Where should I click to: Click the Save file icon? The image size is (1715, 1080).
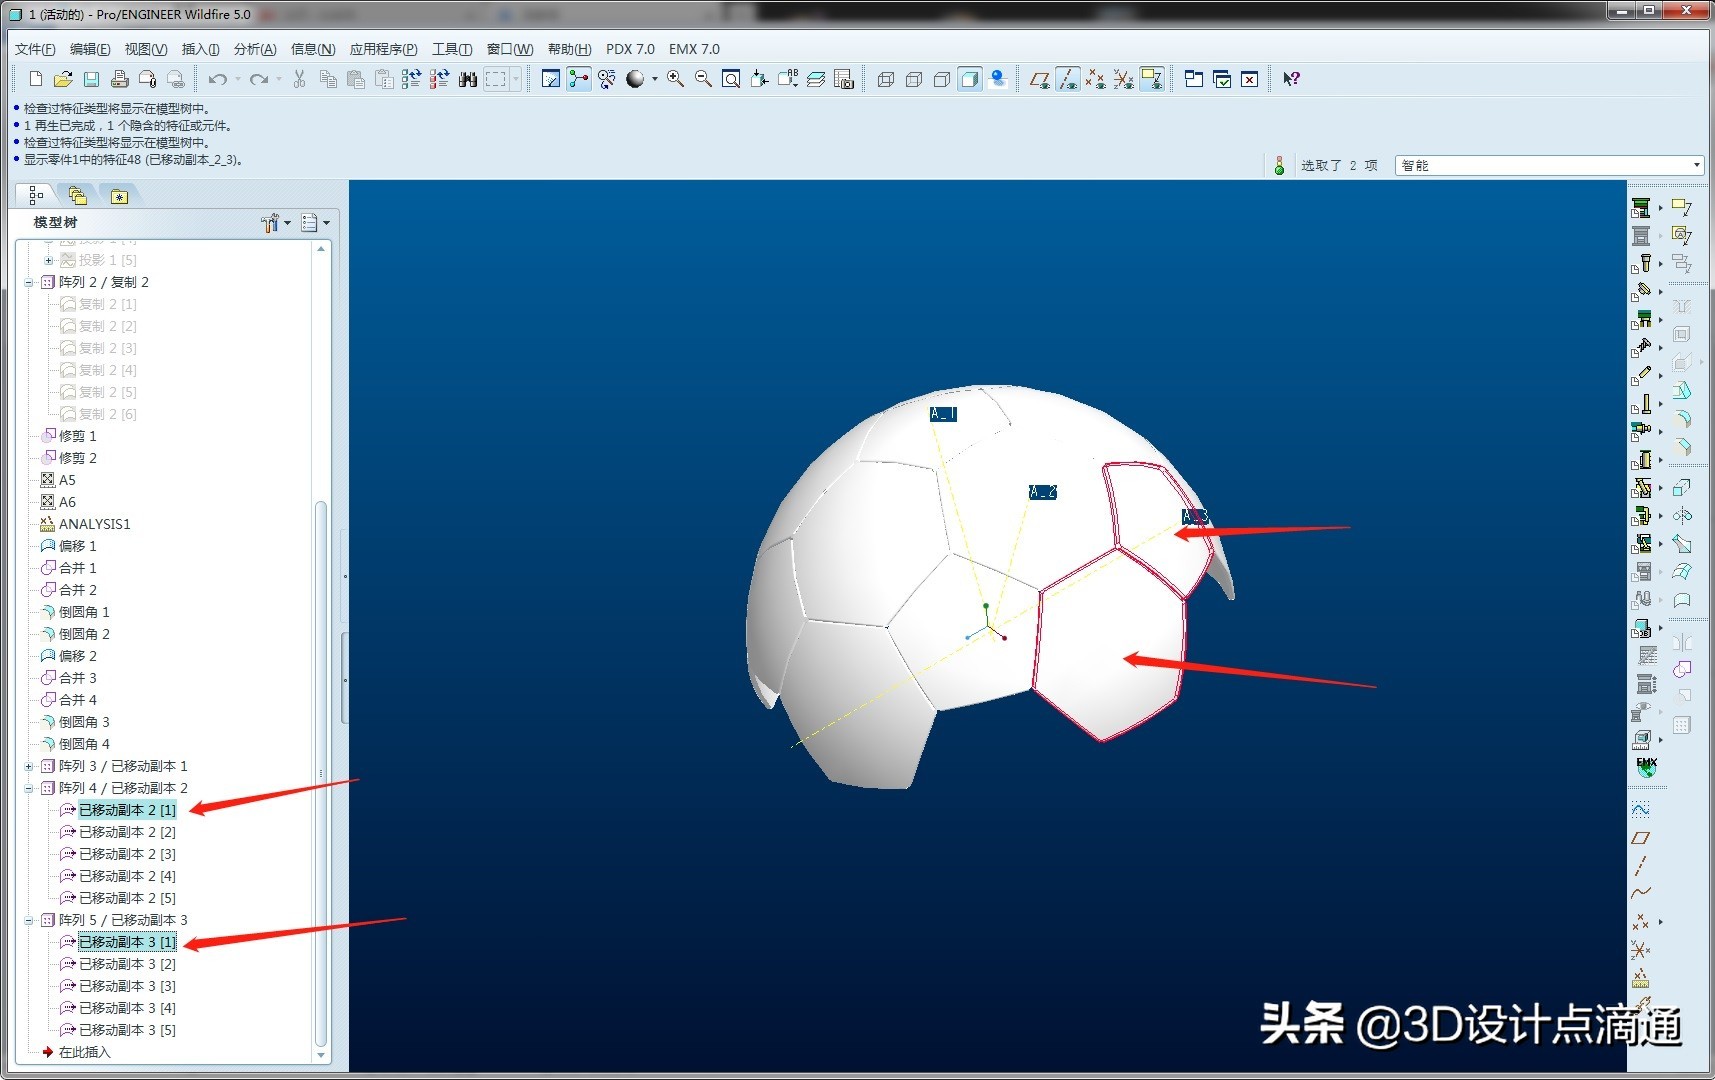pos(91,80)
